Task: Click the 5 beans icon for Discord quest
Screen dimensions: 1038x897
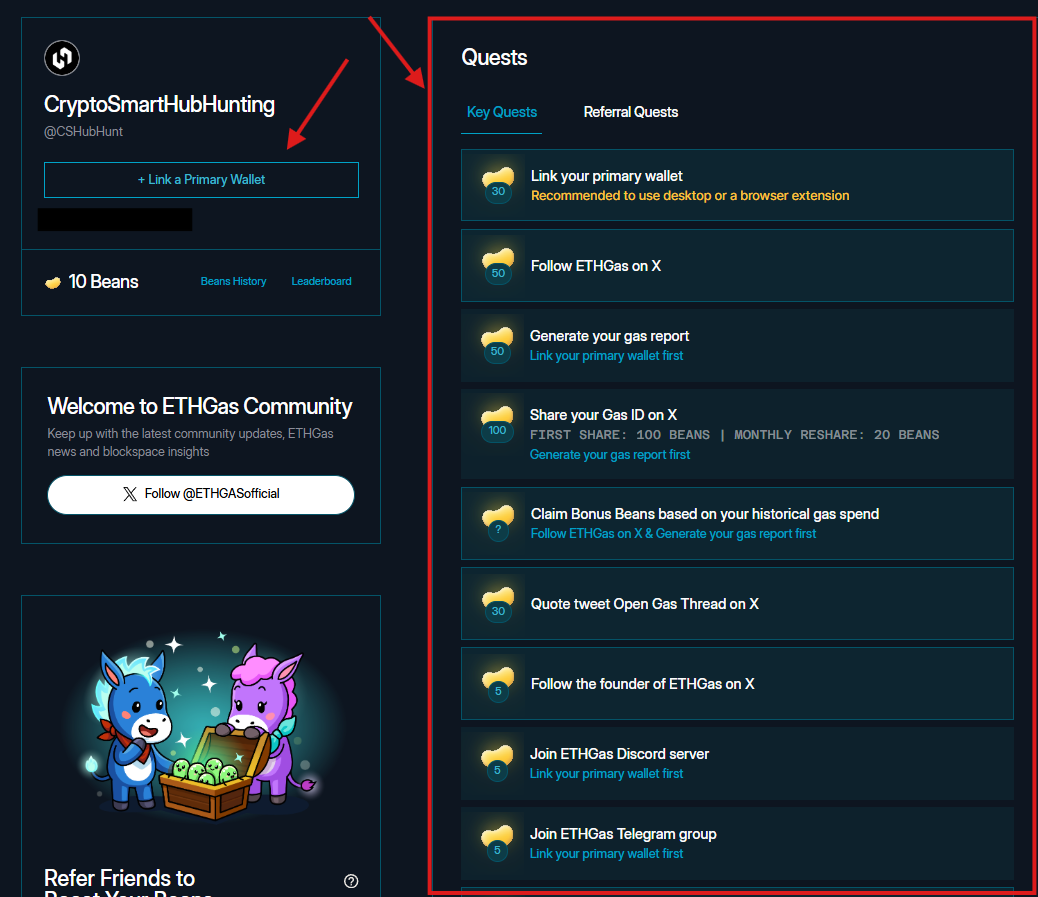Action: tap(497, 764)
